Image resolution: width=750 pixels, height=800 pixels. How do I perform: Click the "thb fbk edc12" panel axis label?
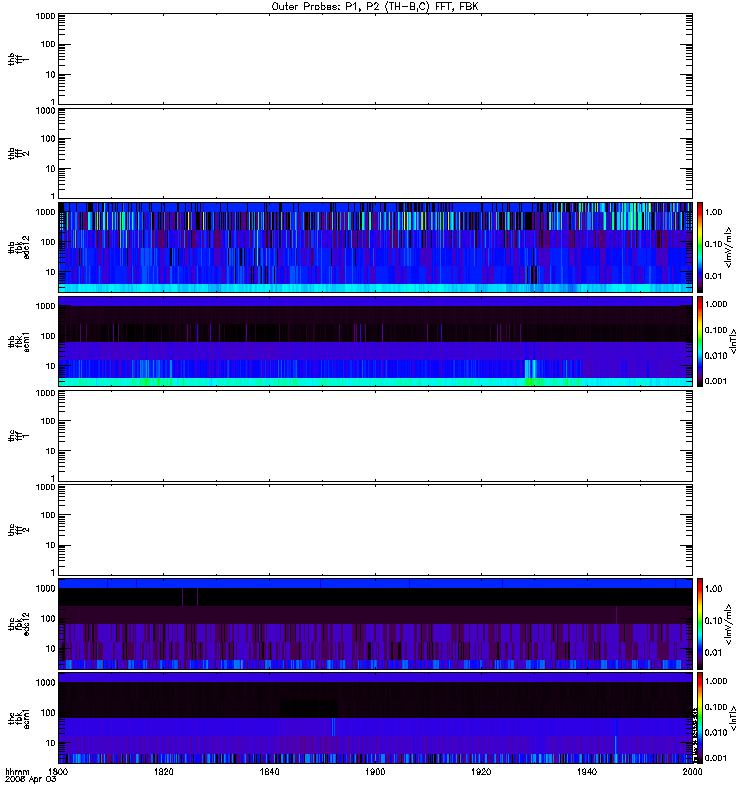click(18, 247)
